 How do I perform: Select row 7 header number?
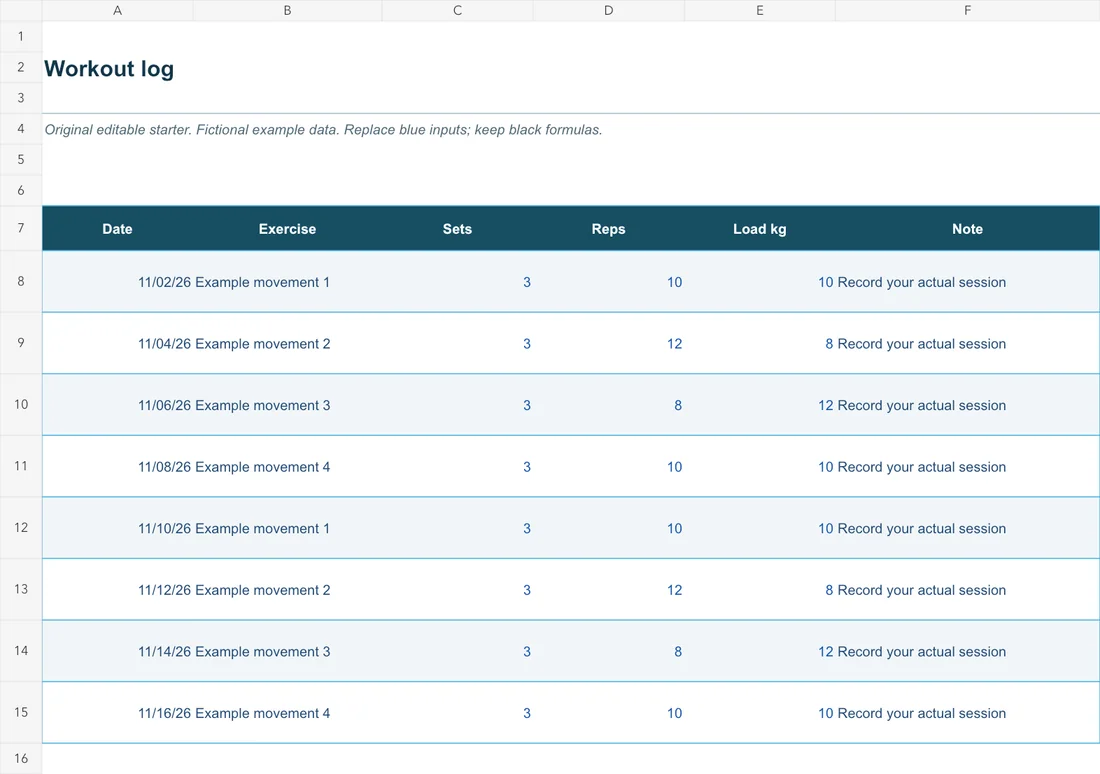click(x=21, y=228)
